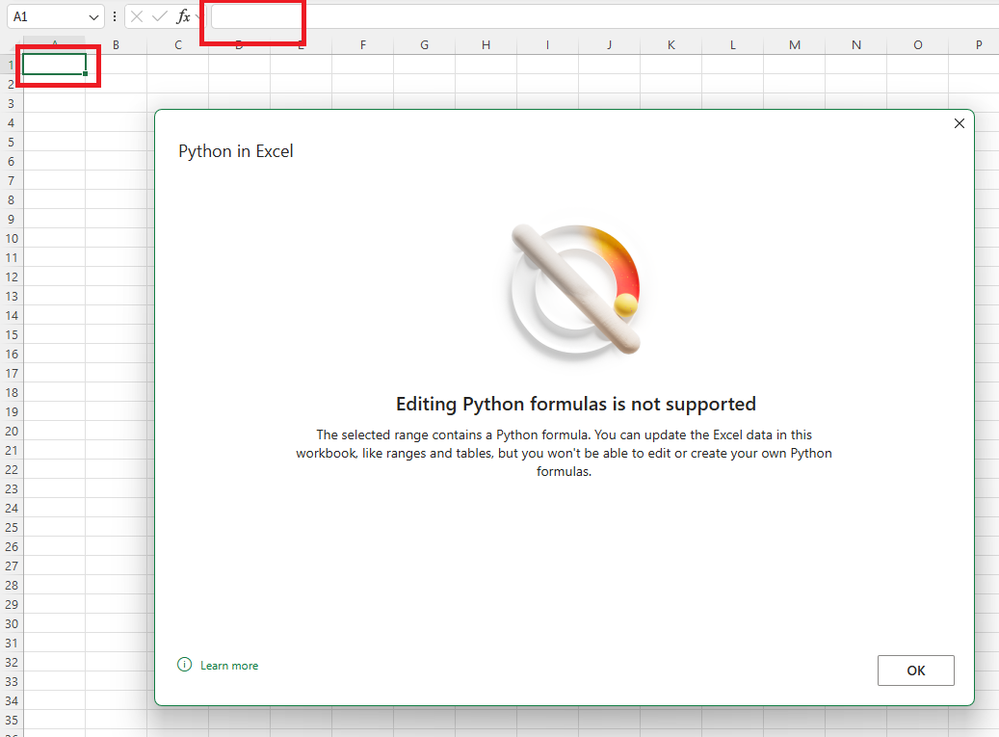This screenshot has height=737, width=999.
Task: Select row 18 header
Action: [11, 392]
